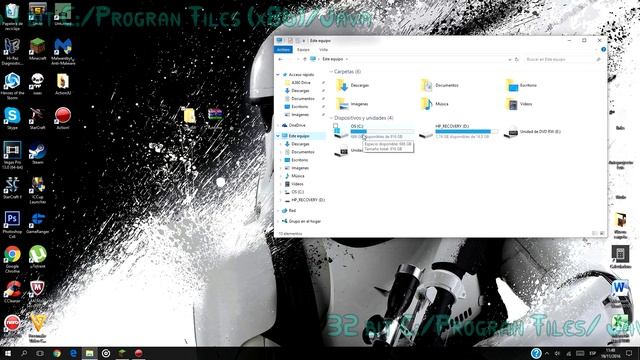Open Task View from the taskbar
Viewport: 640px width, 360px height.
pyautogui.click(x=40, y=353)
